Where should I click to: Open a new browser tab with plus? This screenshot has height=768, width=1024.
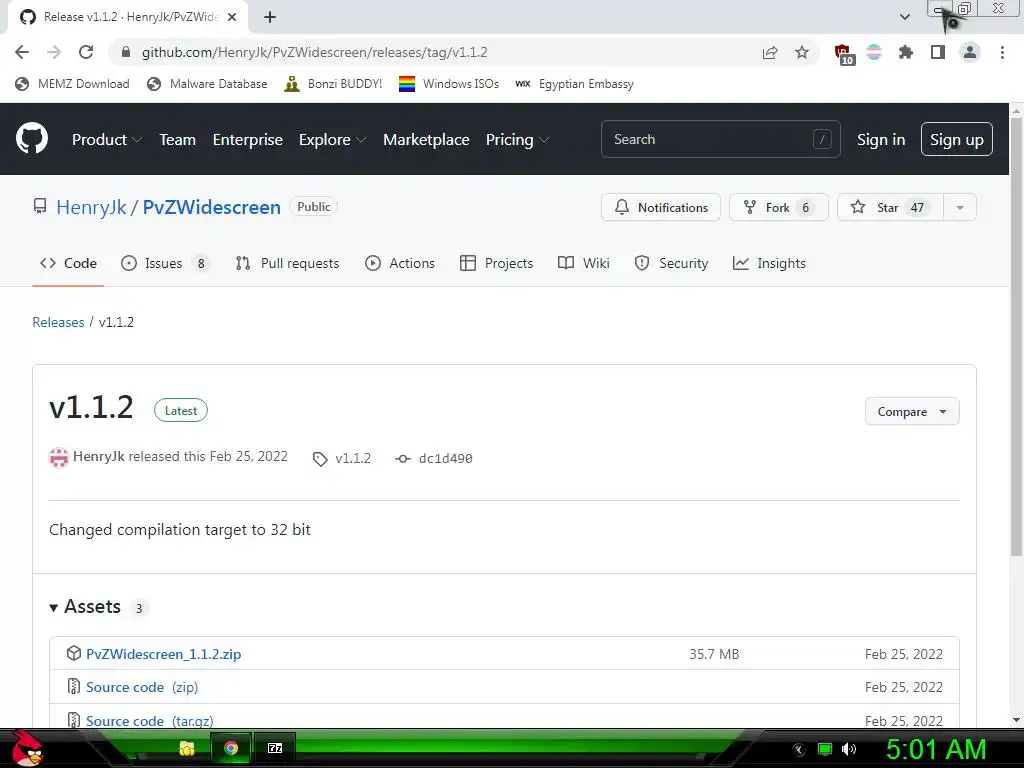point(270,17)
